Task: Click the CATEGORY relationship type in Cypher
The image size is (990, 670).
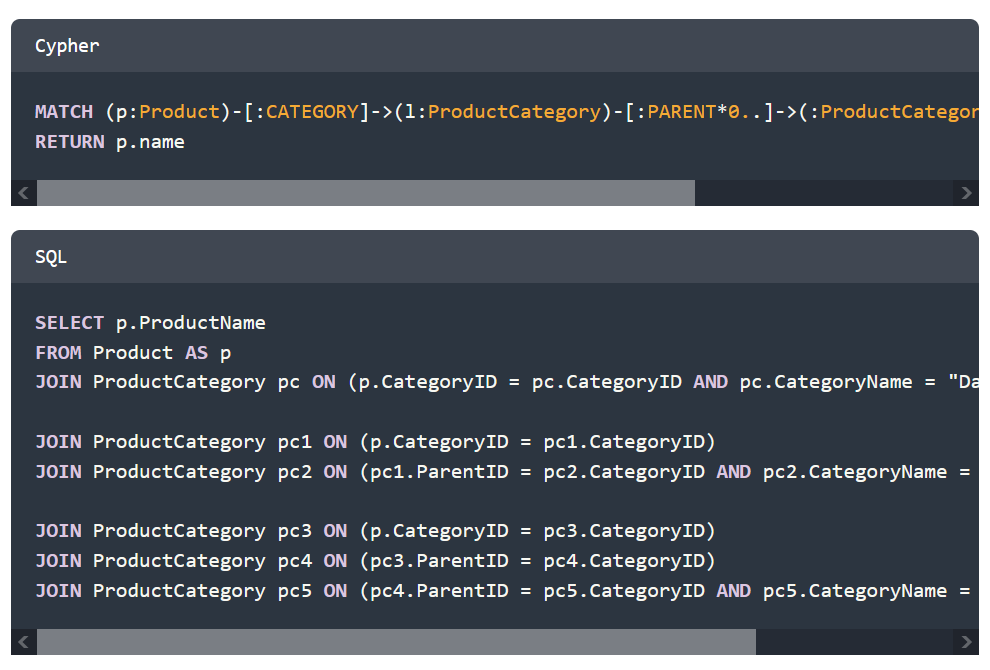Action: (313, 112)
